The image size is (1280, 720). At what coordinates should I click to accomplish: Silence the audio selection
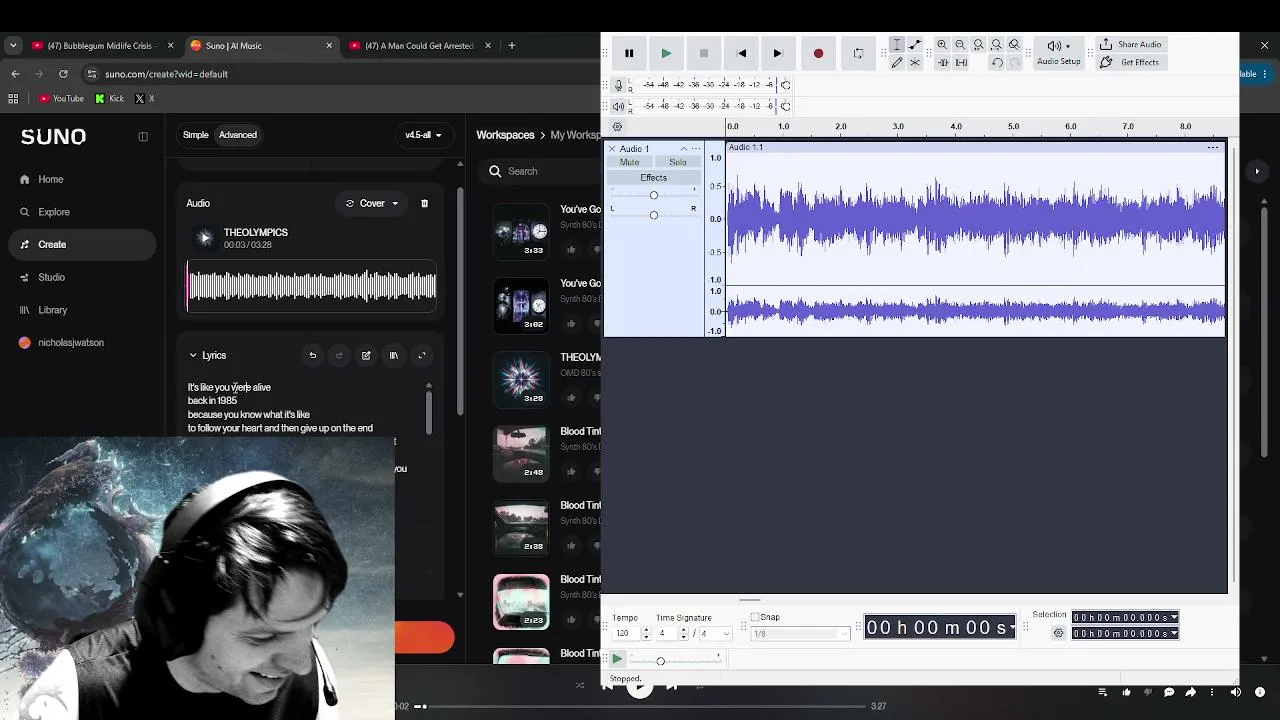[x=961, y=63]
